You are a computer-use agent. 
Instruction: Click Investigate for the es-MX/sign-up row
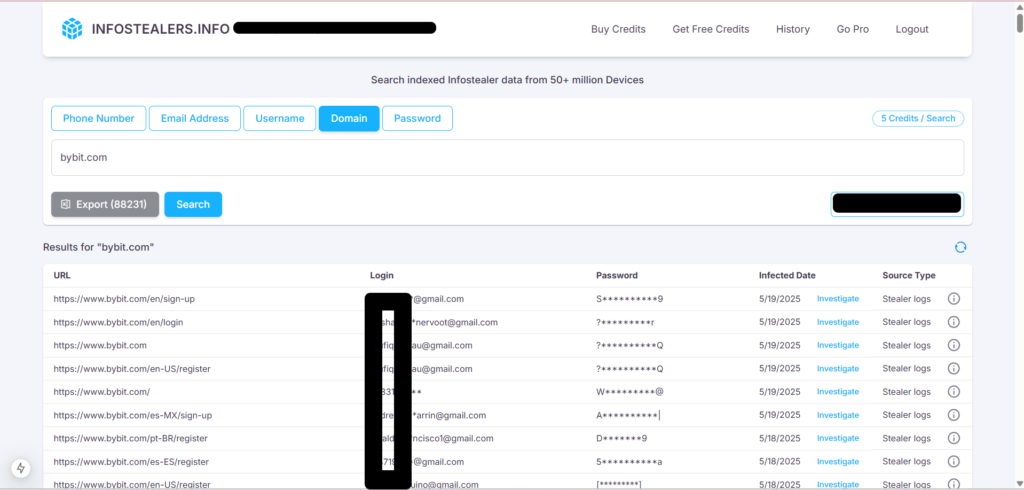838,415
